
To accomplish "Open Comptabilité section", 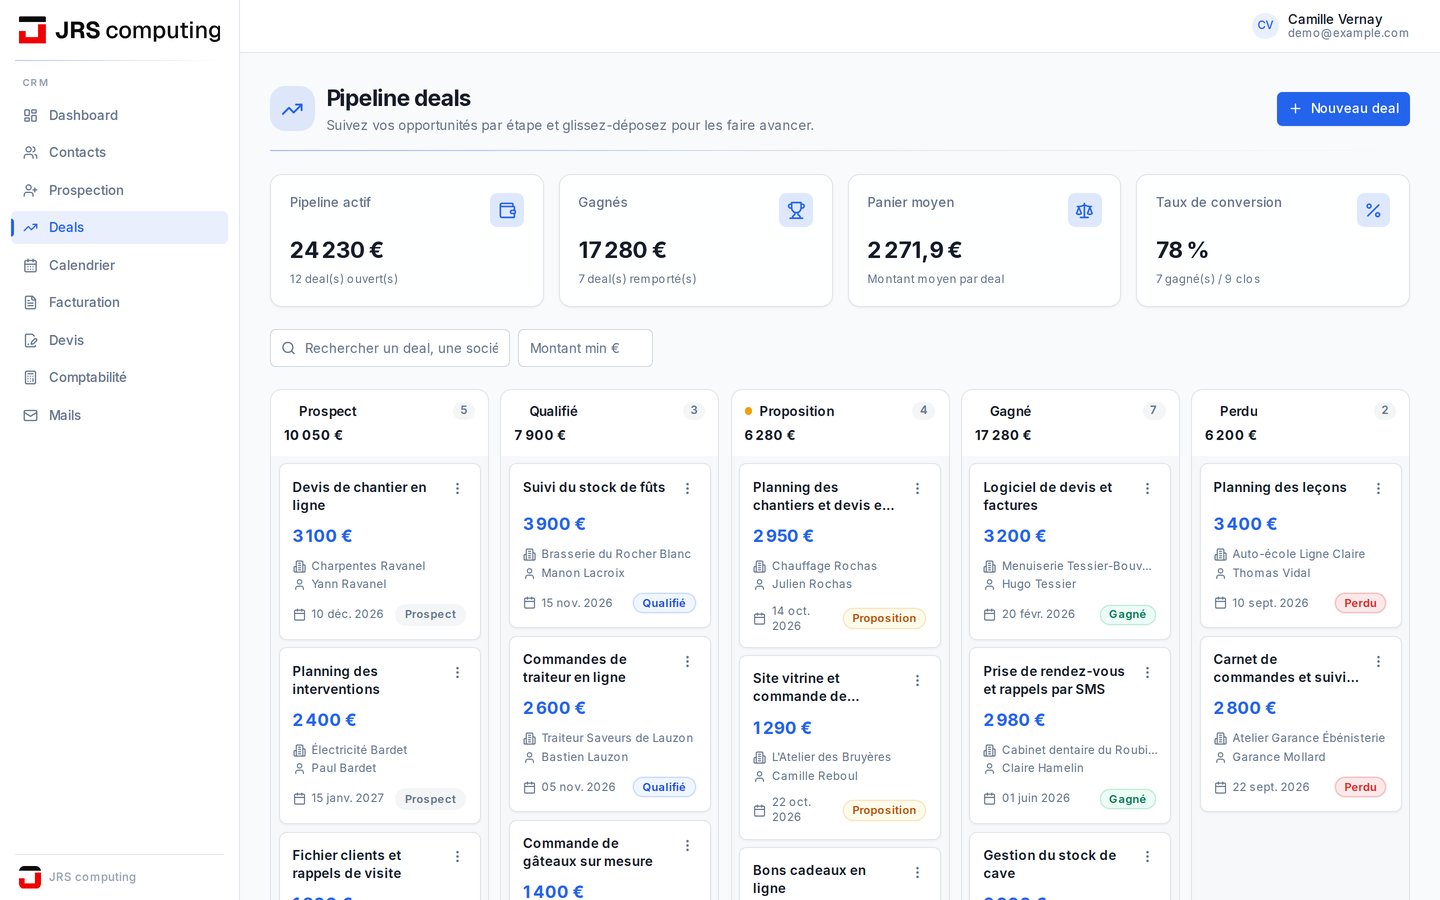I will coord(119,377).
